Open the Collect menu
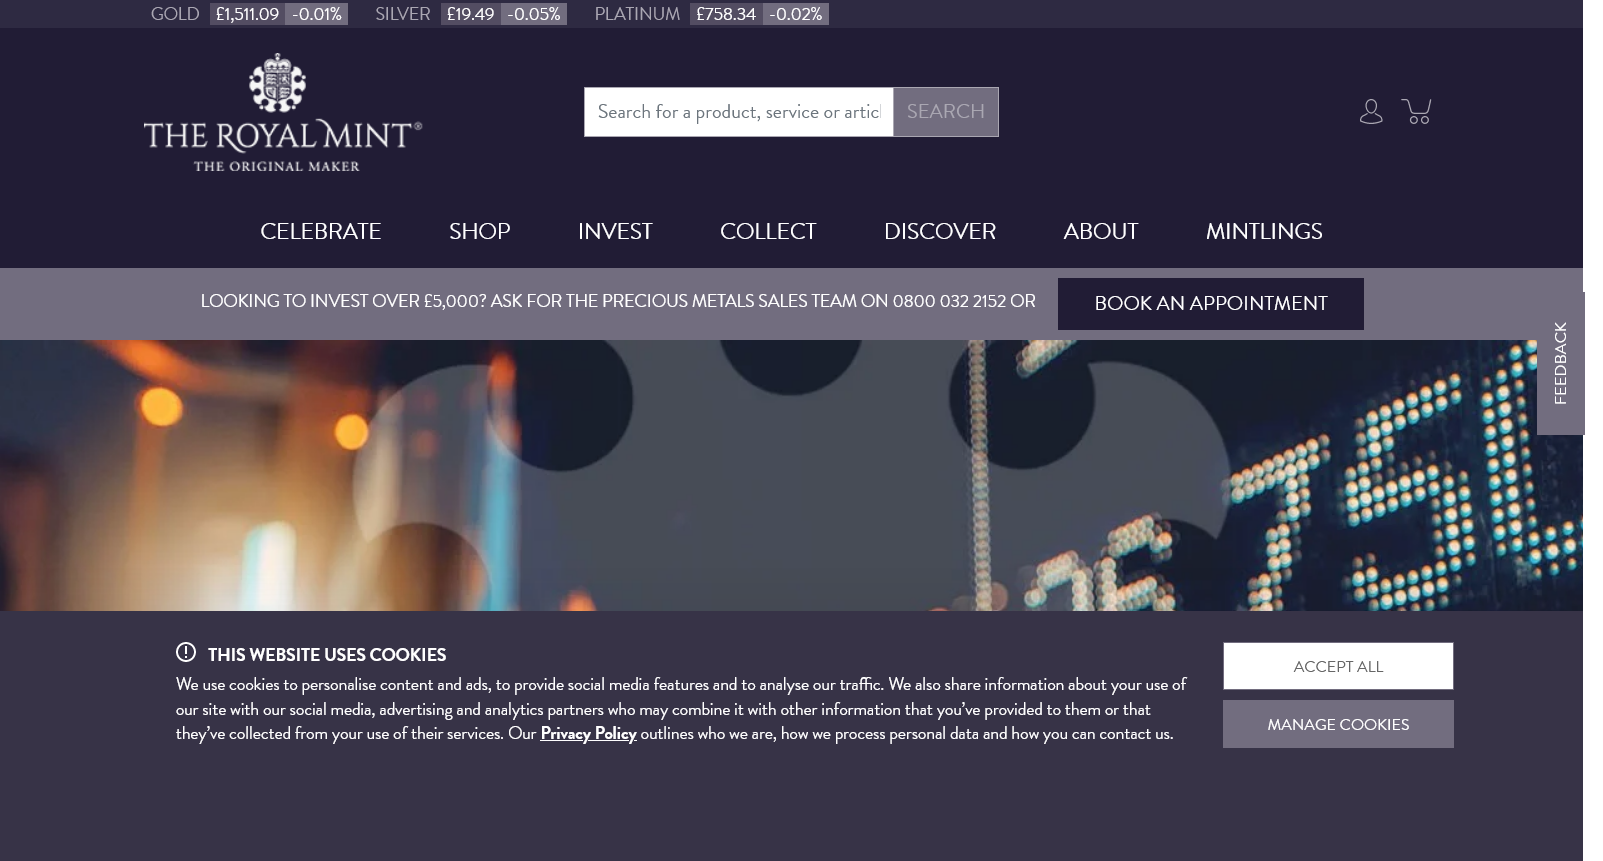Image resolution: width=1603 pixels, height=861 pixels. [x=767, y=231]
